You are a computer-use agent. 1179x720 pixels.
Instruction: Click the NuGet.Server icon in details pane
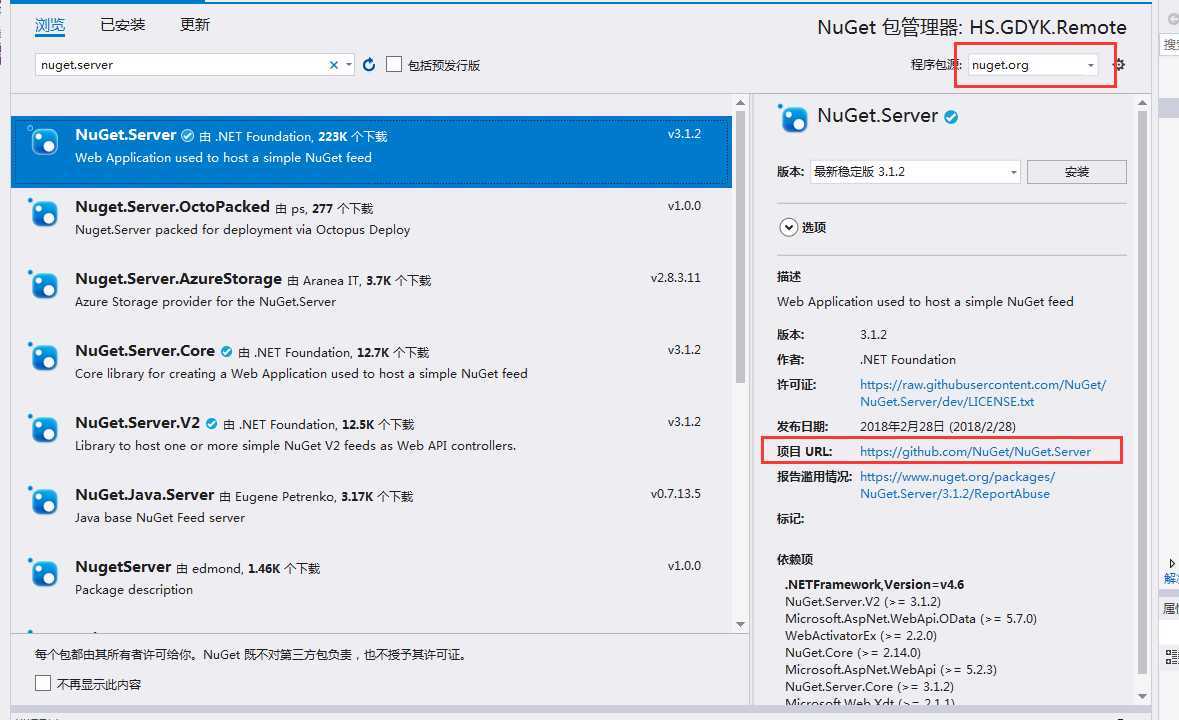[793, 118]
